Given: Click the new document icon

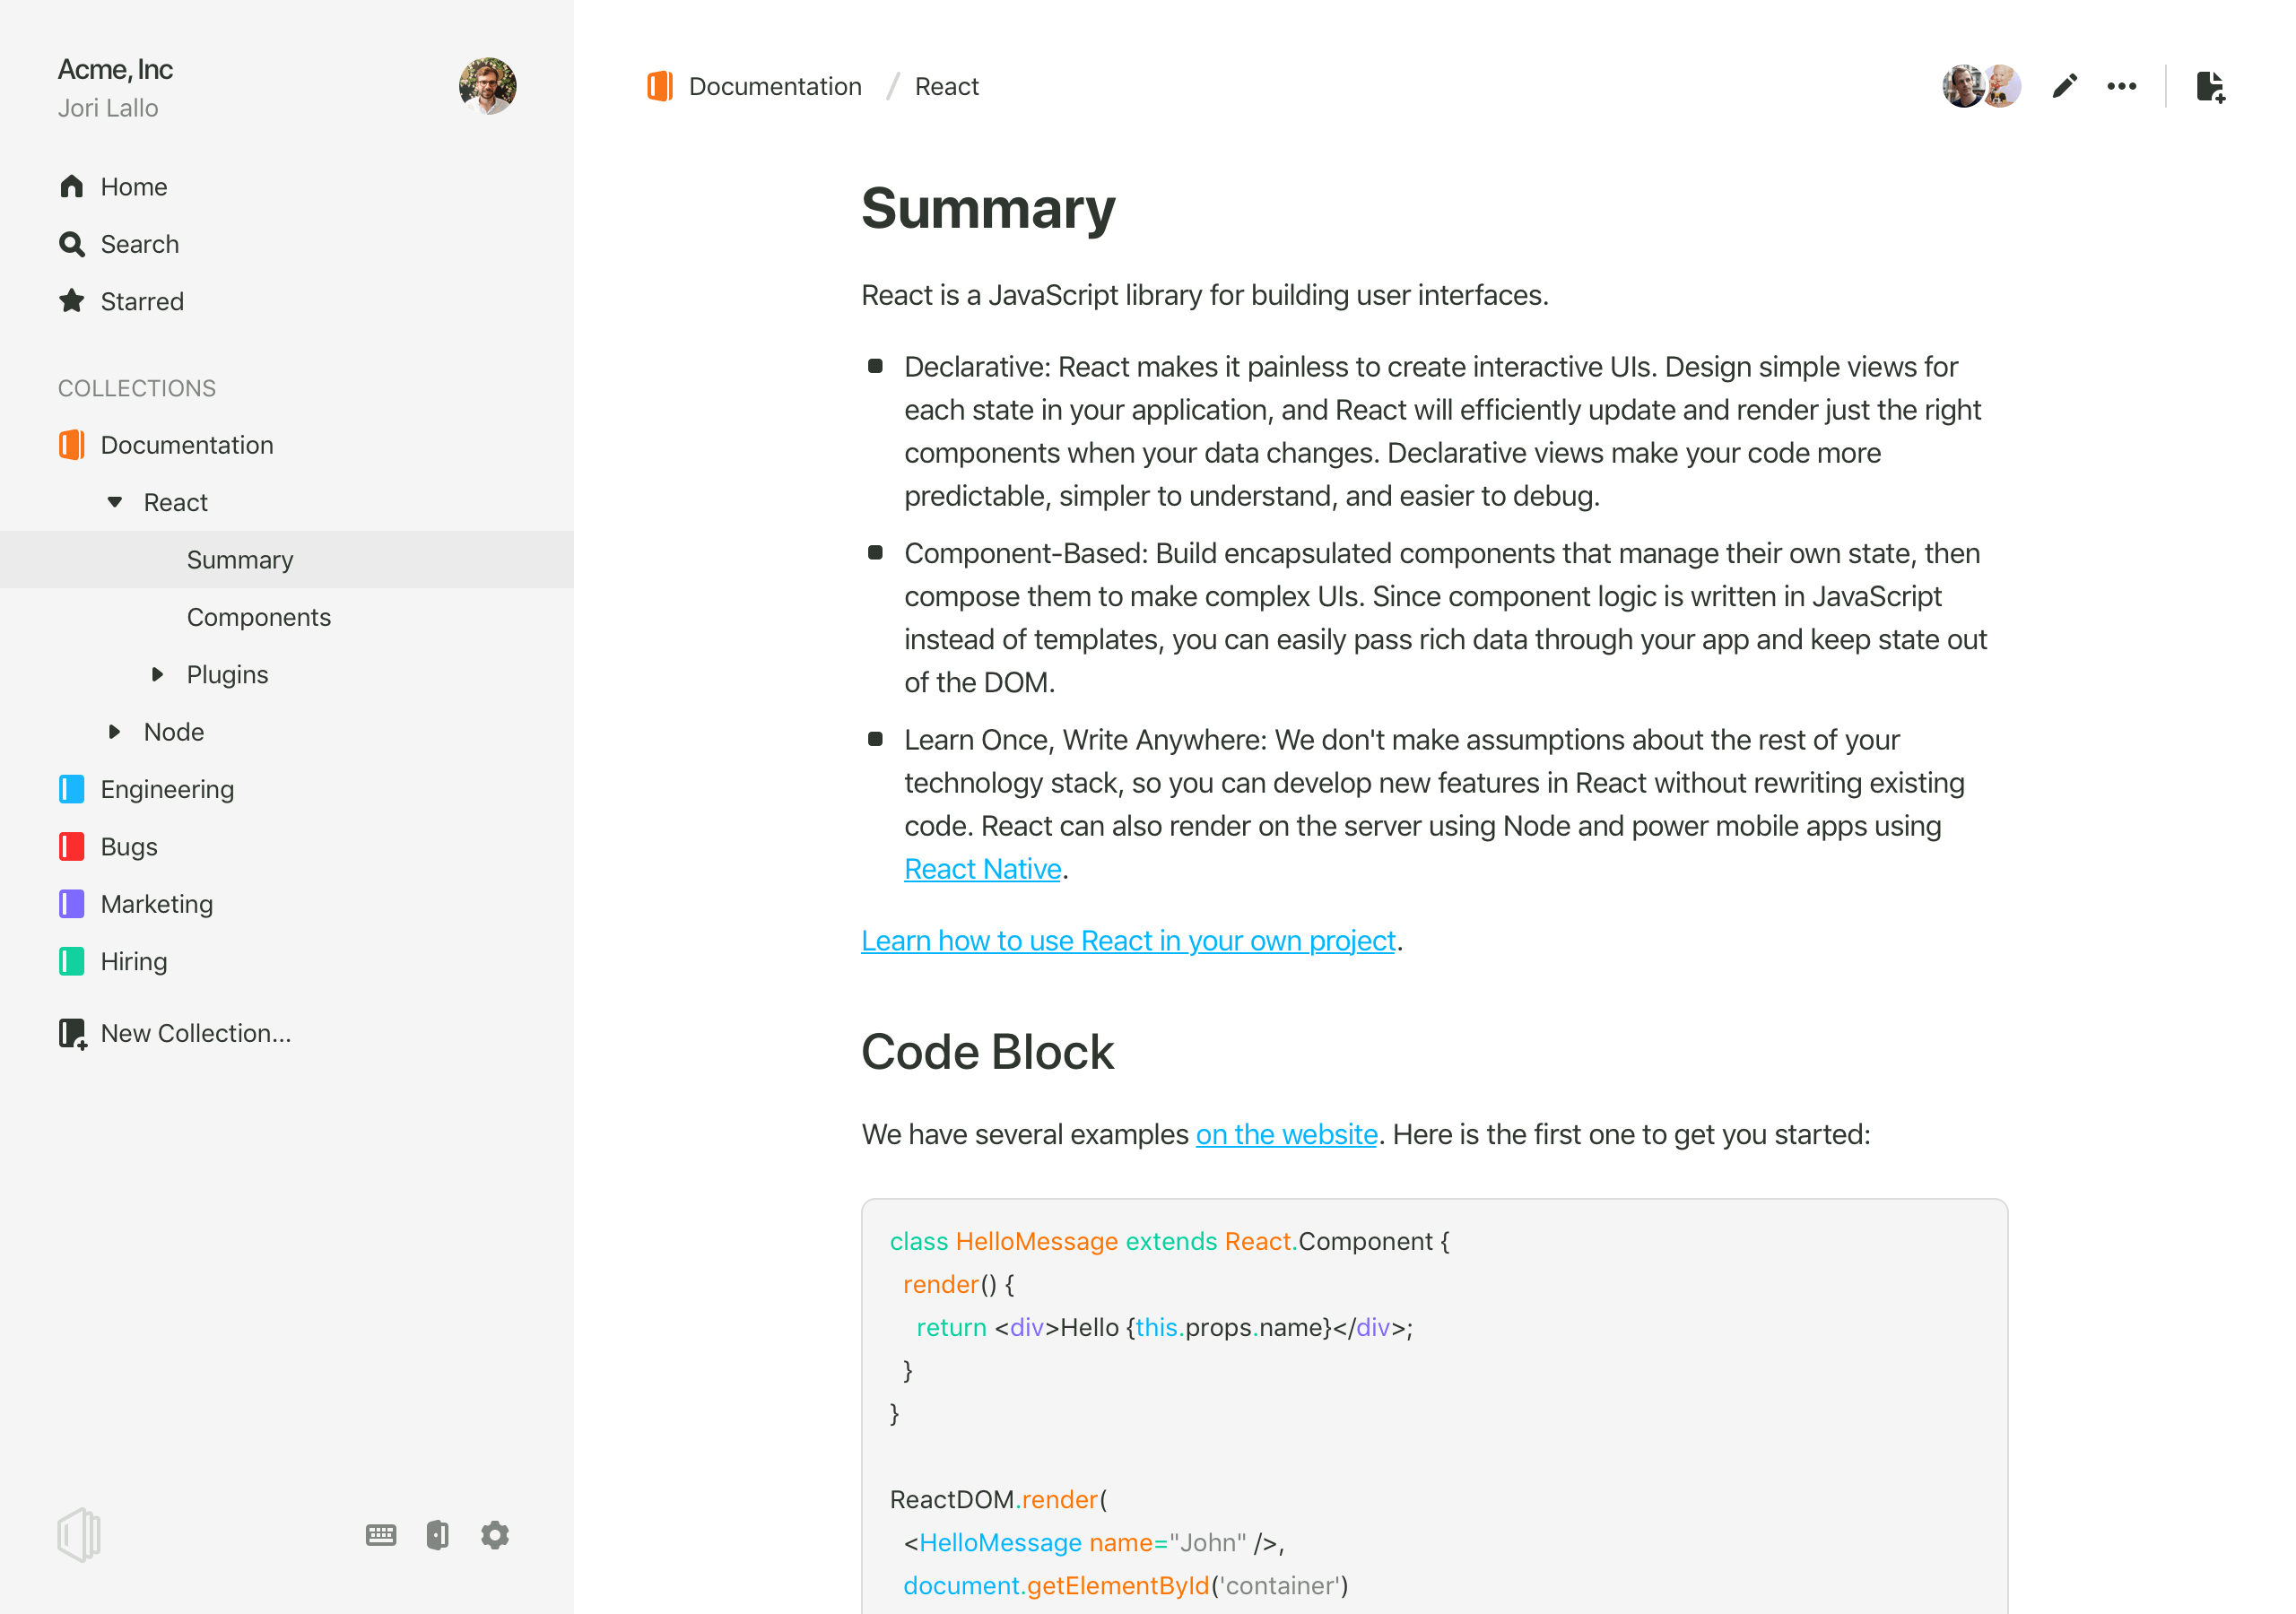Looking at the screenshot, I should click(x=2210, y=86).
